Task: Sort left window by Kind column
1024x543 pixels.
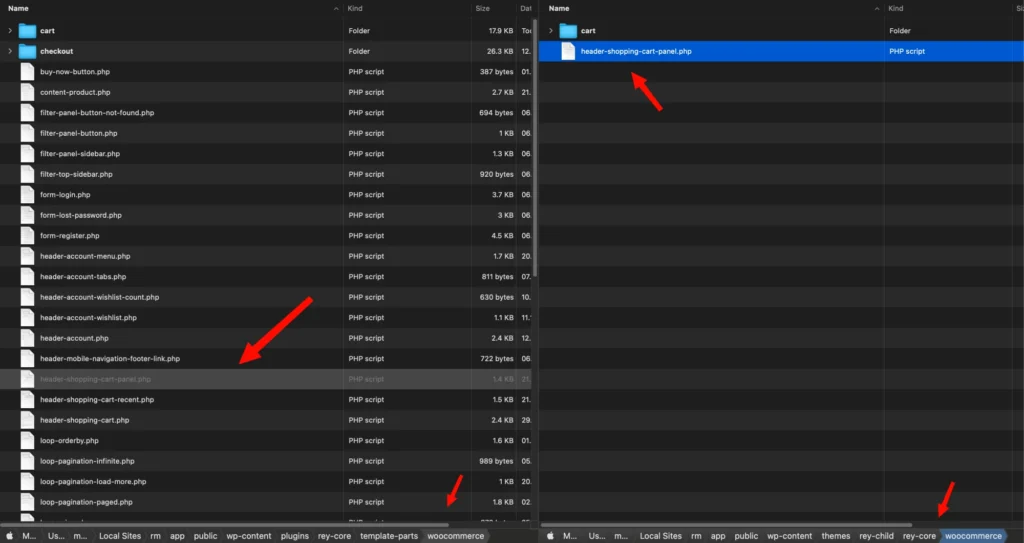Action: (x=355, y=8)
